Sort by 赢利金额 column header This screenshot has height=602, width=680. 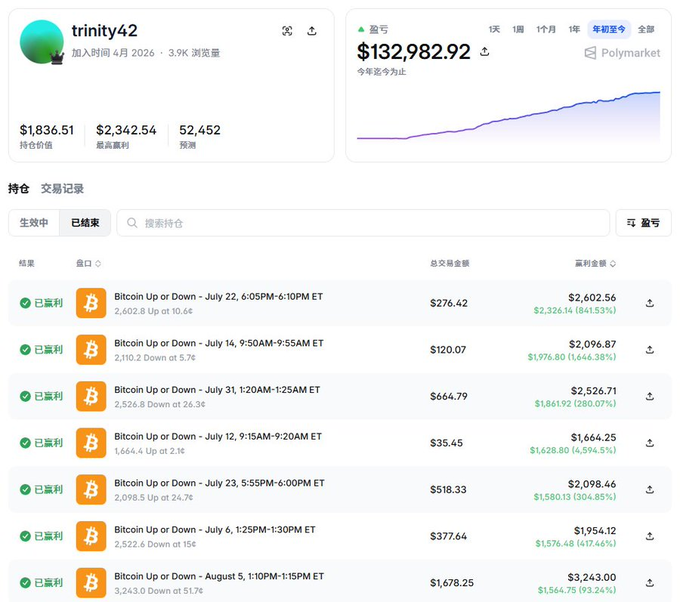click(x=595, y=263)
